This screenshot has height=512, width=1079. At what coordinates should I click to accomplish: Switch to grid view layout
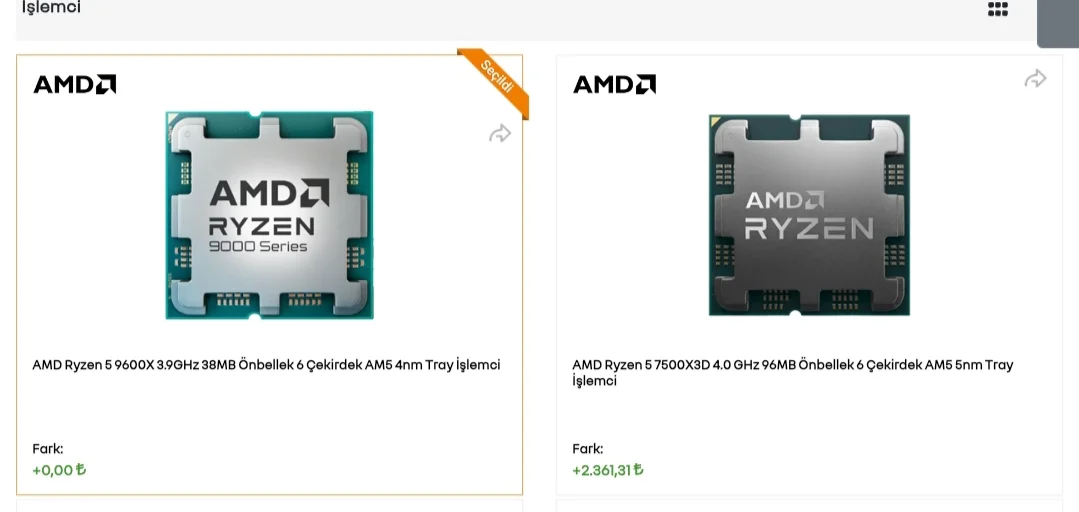click(997, 10)
